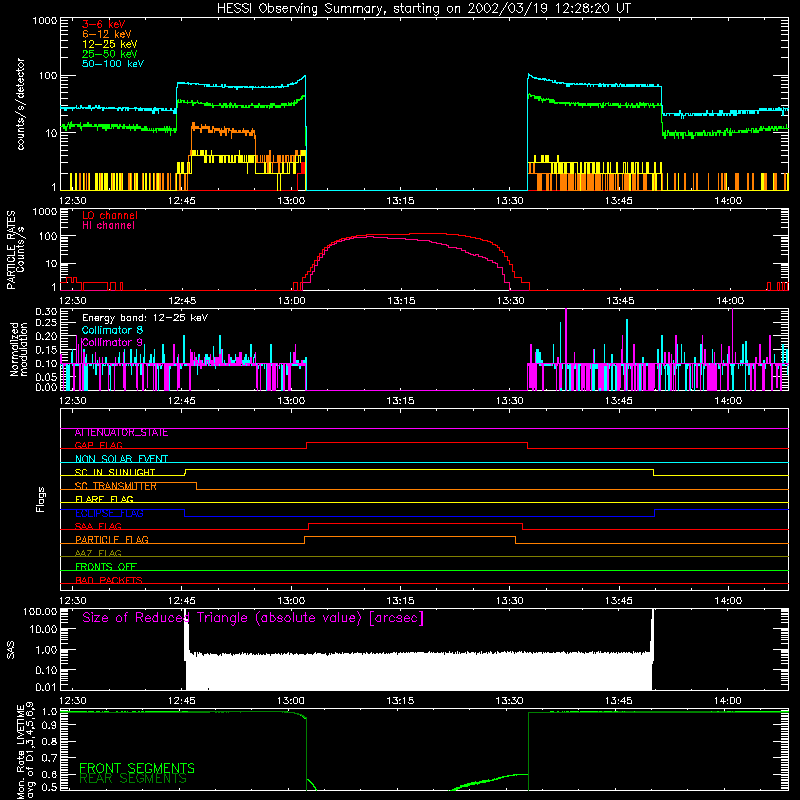Screen dimensions: 800x800
Task: Select the ATTENUATOR_STATE flag label
Action: click(121, 433)
